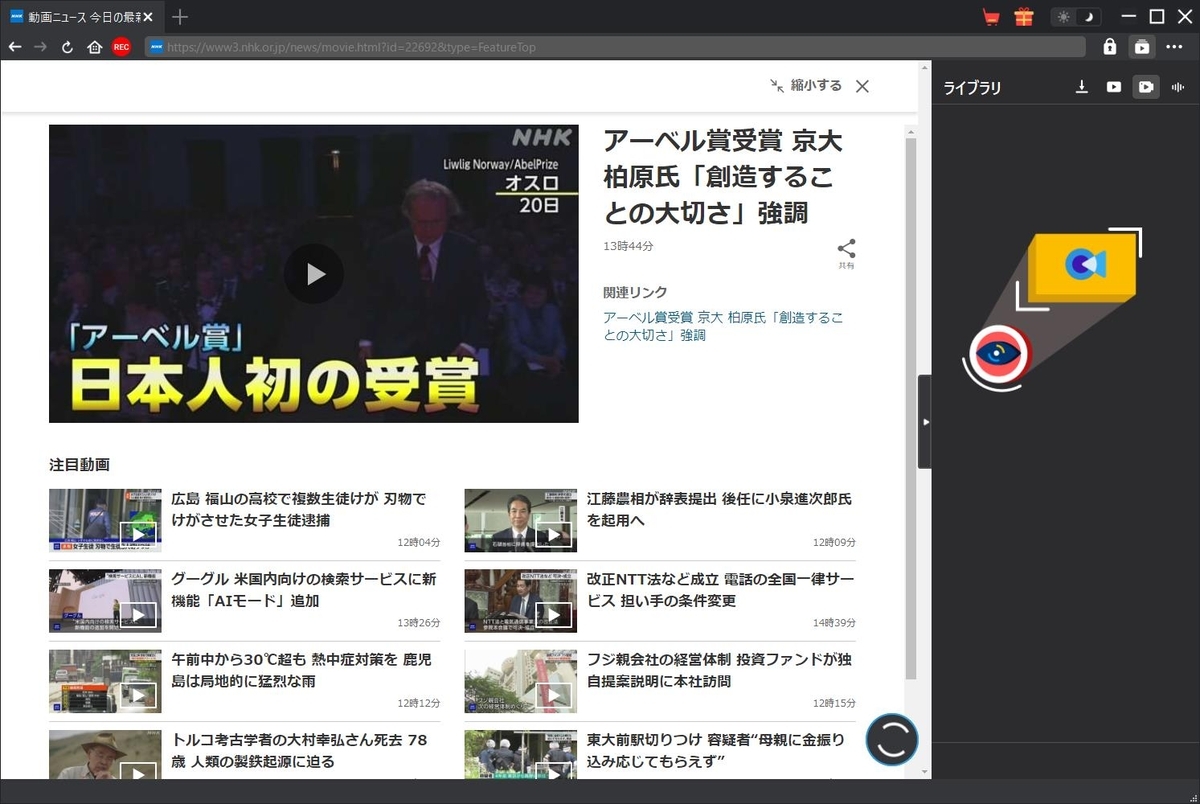
Task: Maximize the application window
Action: [x=1157, y=17]
